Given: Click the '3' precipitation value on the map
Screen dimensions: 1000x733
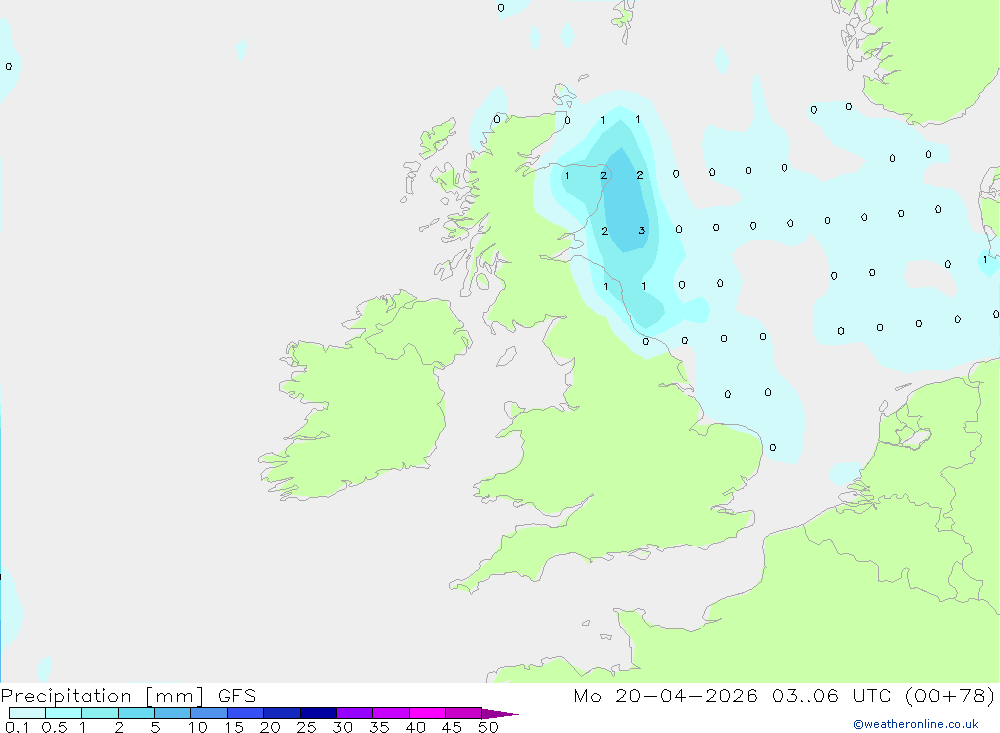Looking at the screenshot, I should click(642, 231).
